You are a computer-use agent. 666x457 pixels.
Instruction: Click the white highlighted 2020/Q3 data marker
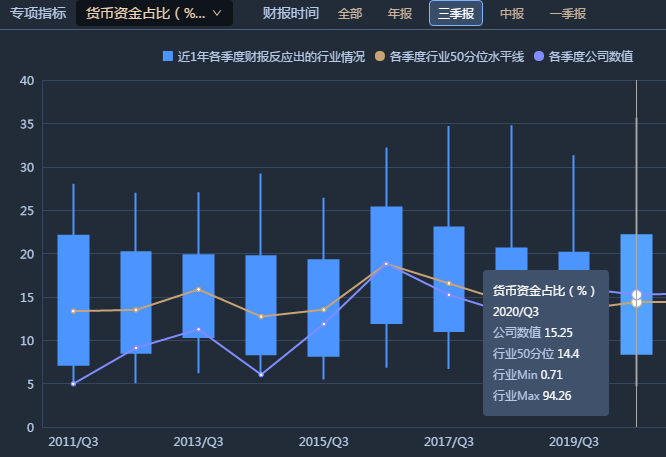[x=636, y=297]
